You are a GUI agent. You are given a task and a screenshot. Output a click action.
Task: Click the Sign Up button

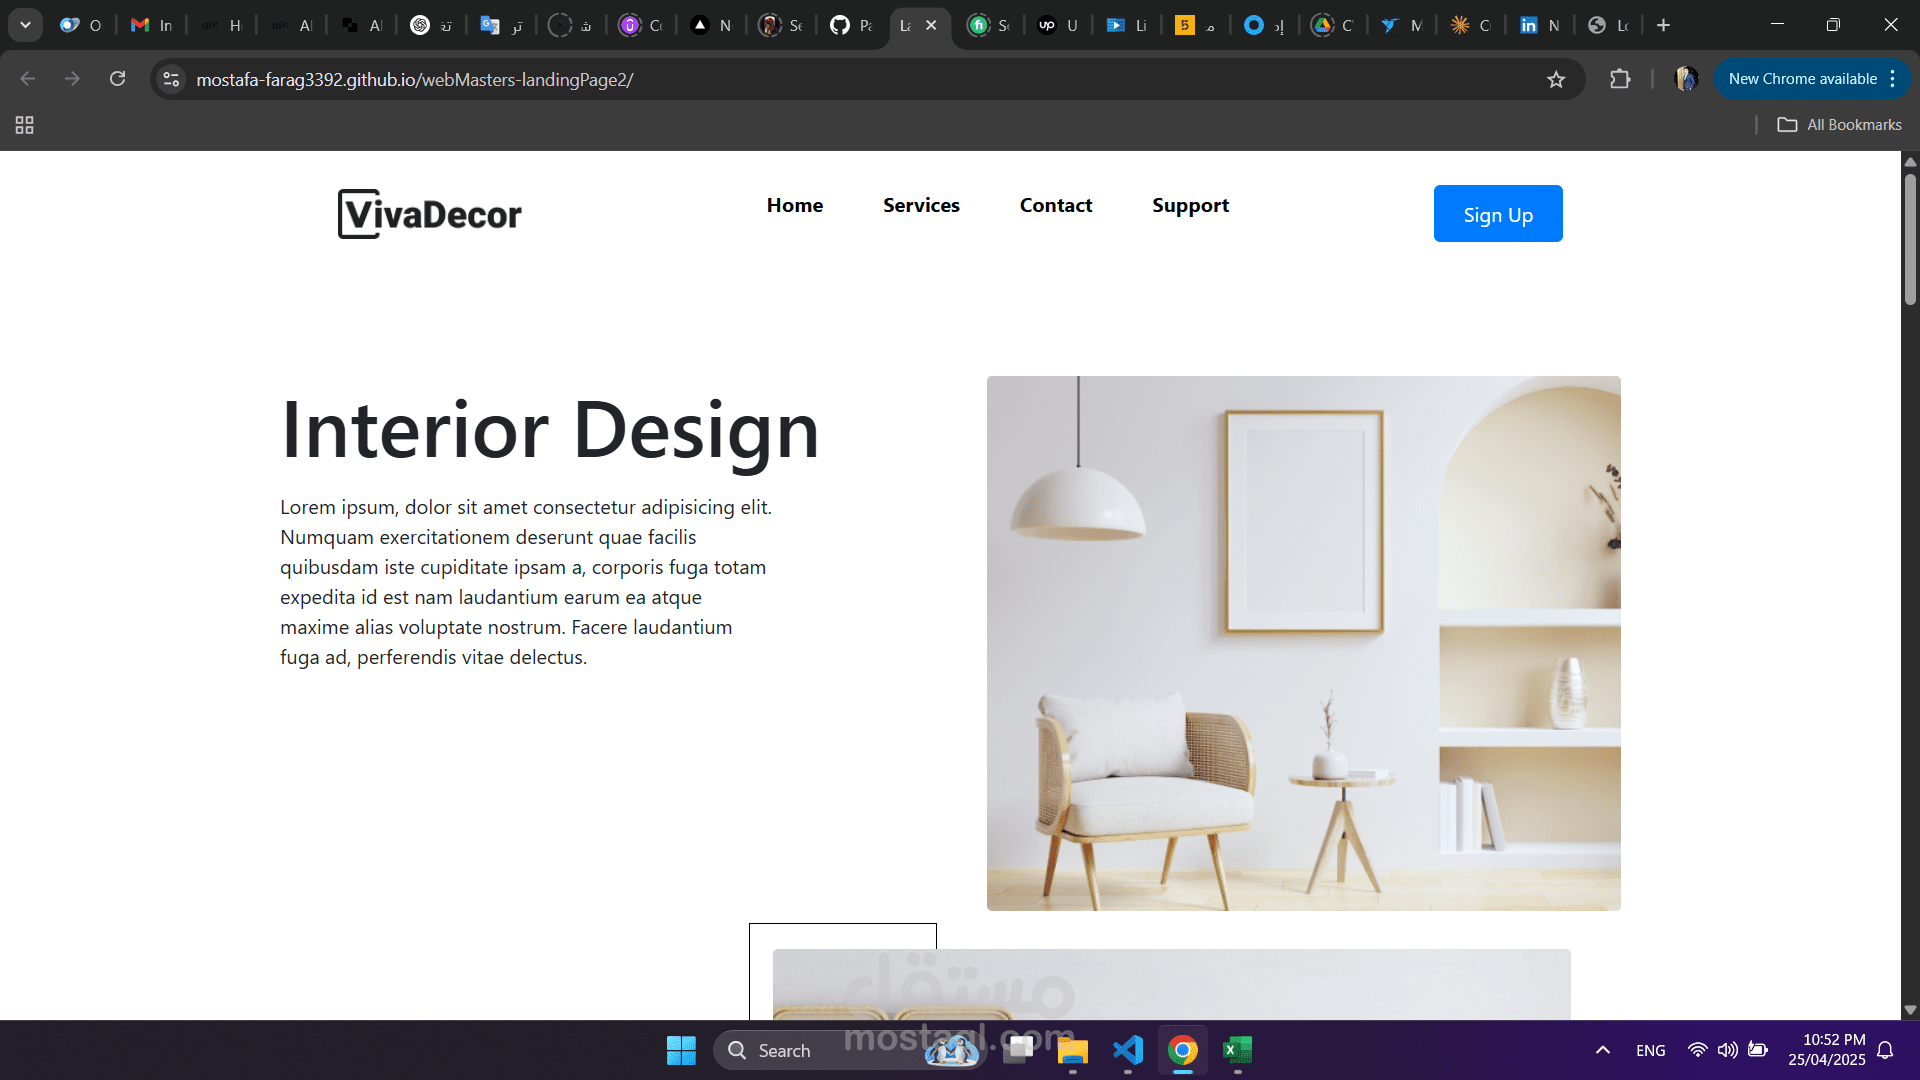(x=1497, y=213)
